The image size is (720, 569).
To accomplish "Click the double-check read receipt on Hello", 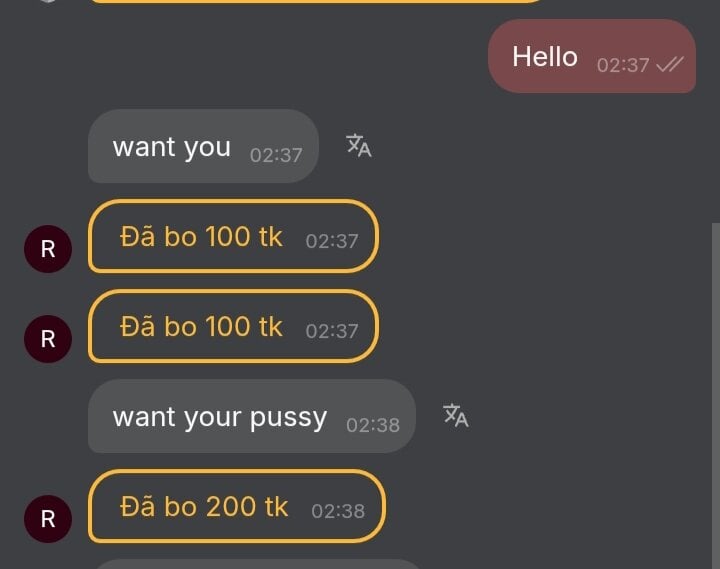I will point(670,65).
